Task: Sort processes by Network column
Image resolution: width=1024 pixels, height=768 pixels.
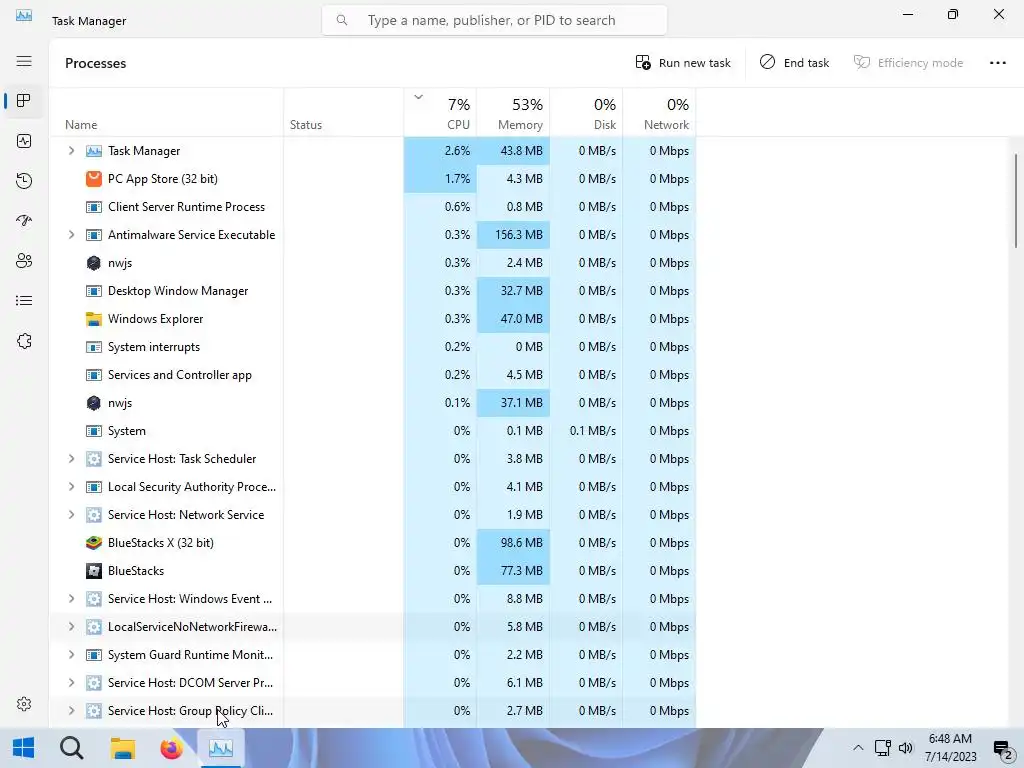Action: coord(659,112)
